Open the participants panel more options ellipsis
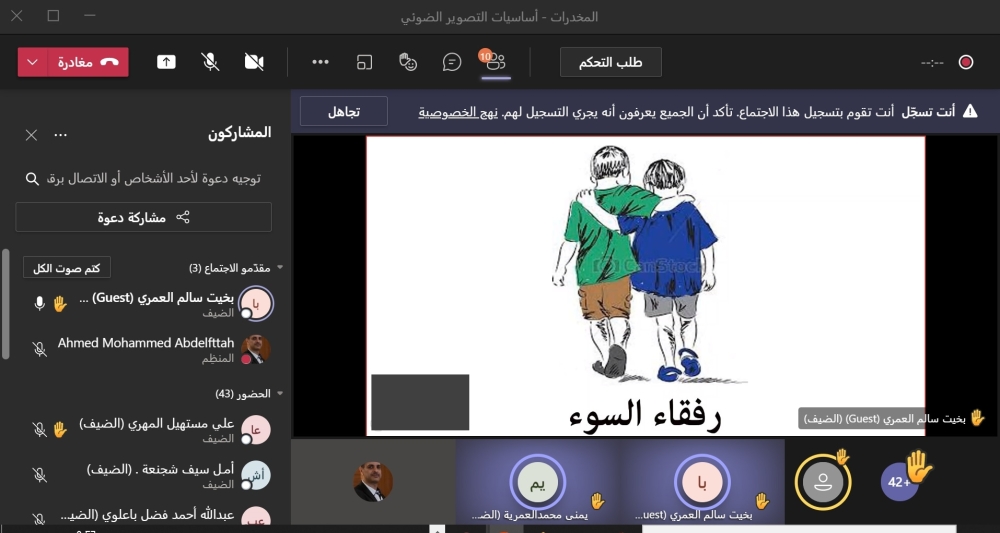The height and width of the screenshot is (533, 1000). click(61, 135)
